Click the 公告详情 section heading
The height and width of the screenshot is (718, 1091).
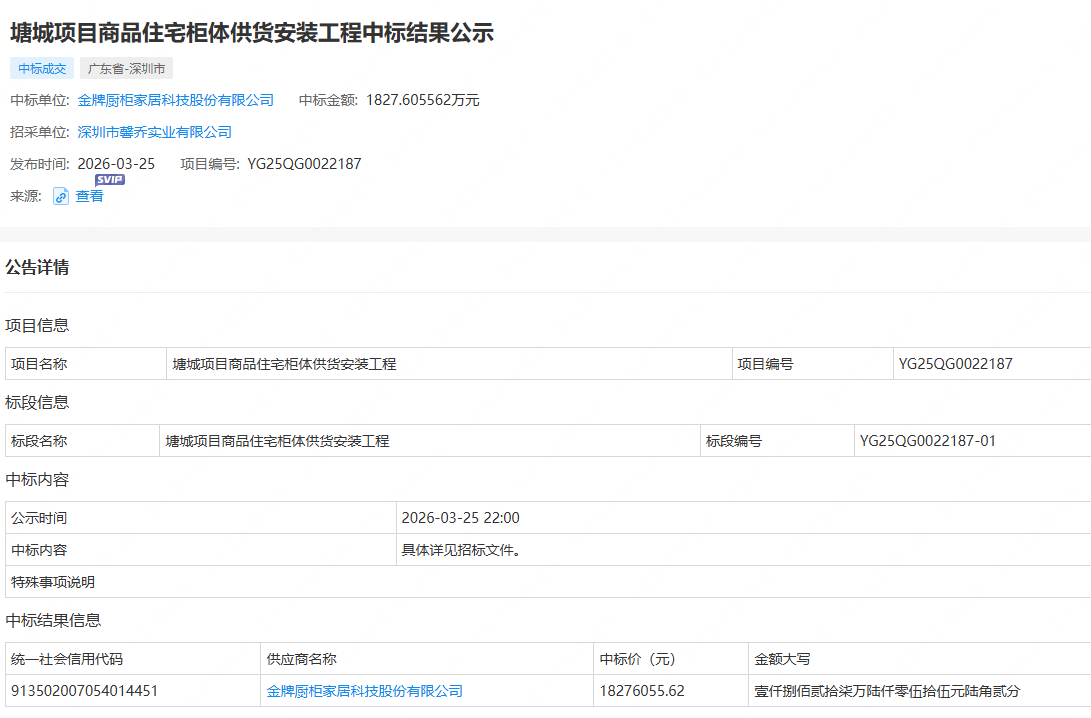coord(37,268)
